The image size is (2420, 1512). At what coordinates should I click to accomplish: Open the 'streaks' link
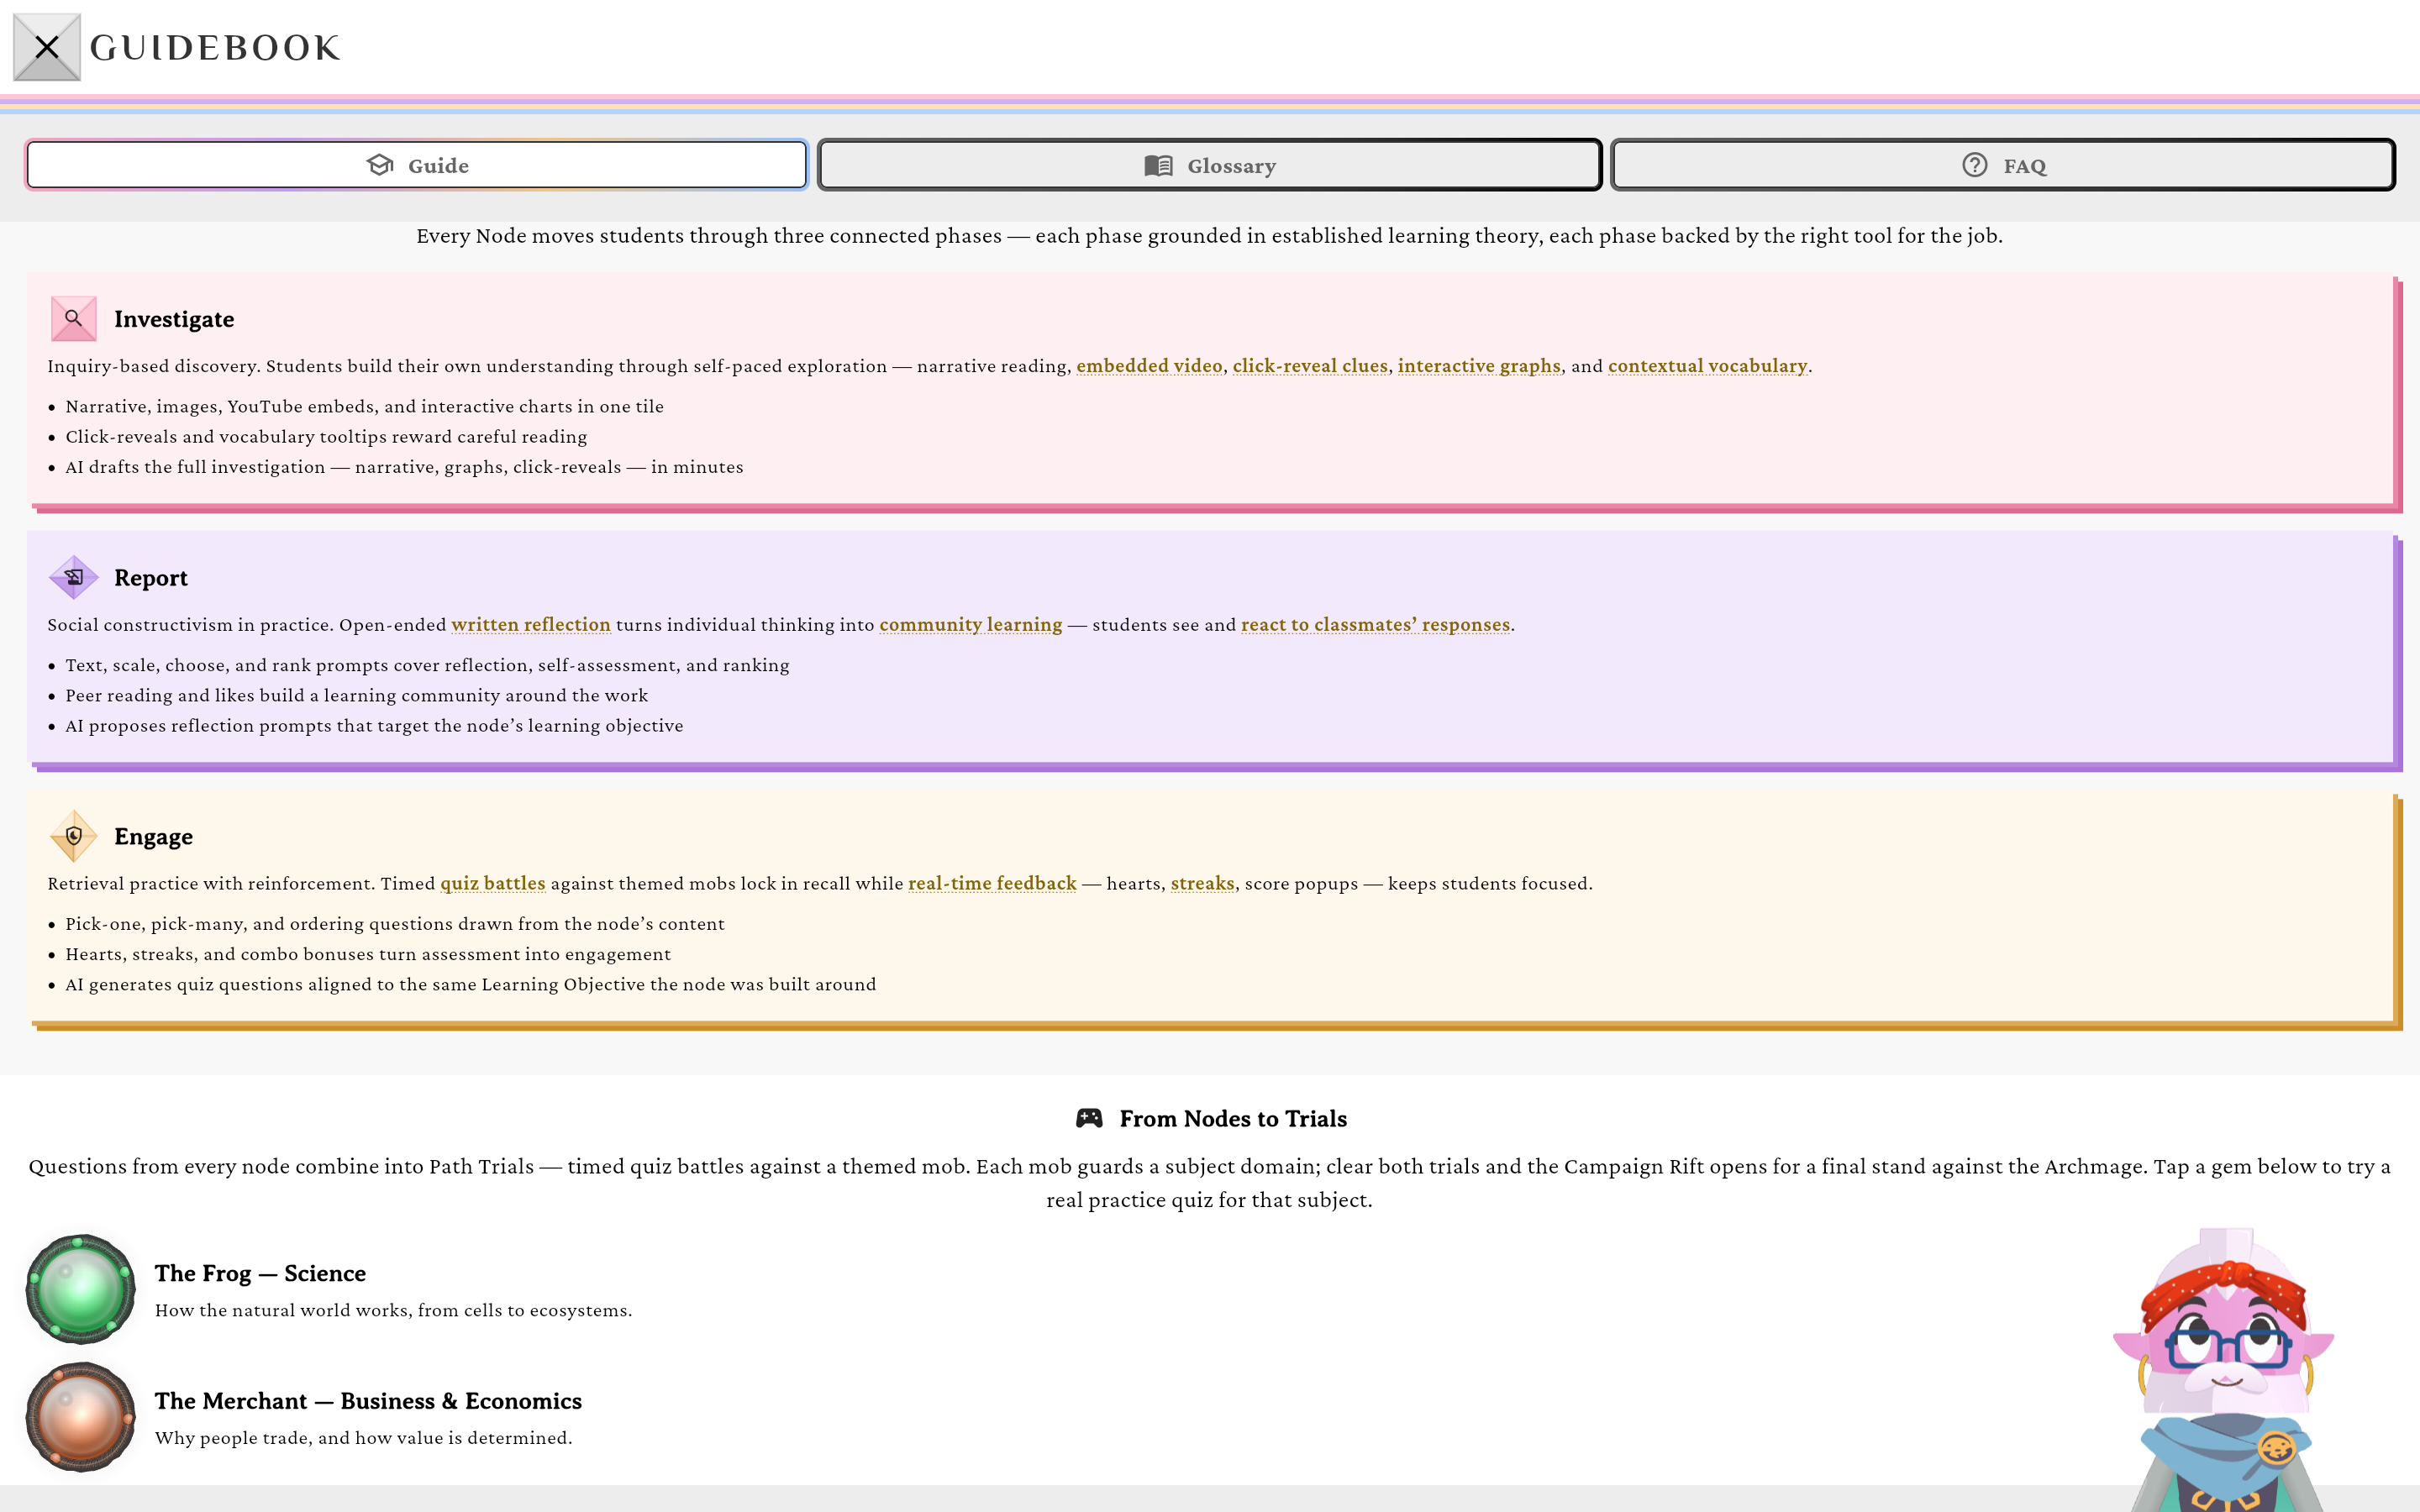point(1202,884)
